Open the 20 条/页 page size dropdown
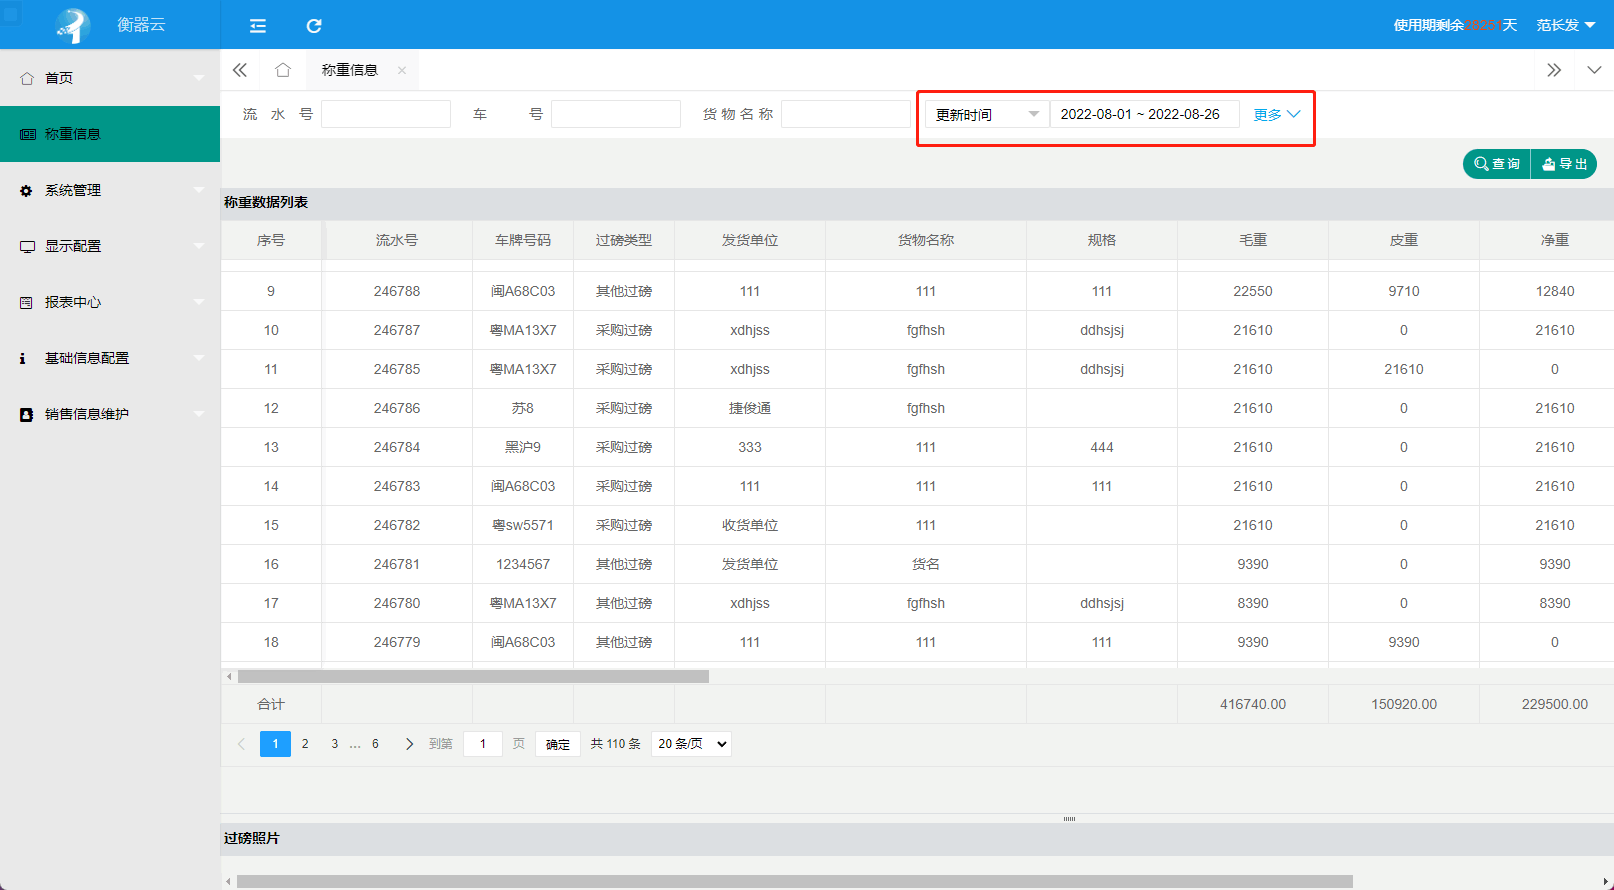1614x890 pixels. point(691,744)
